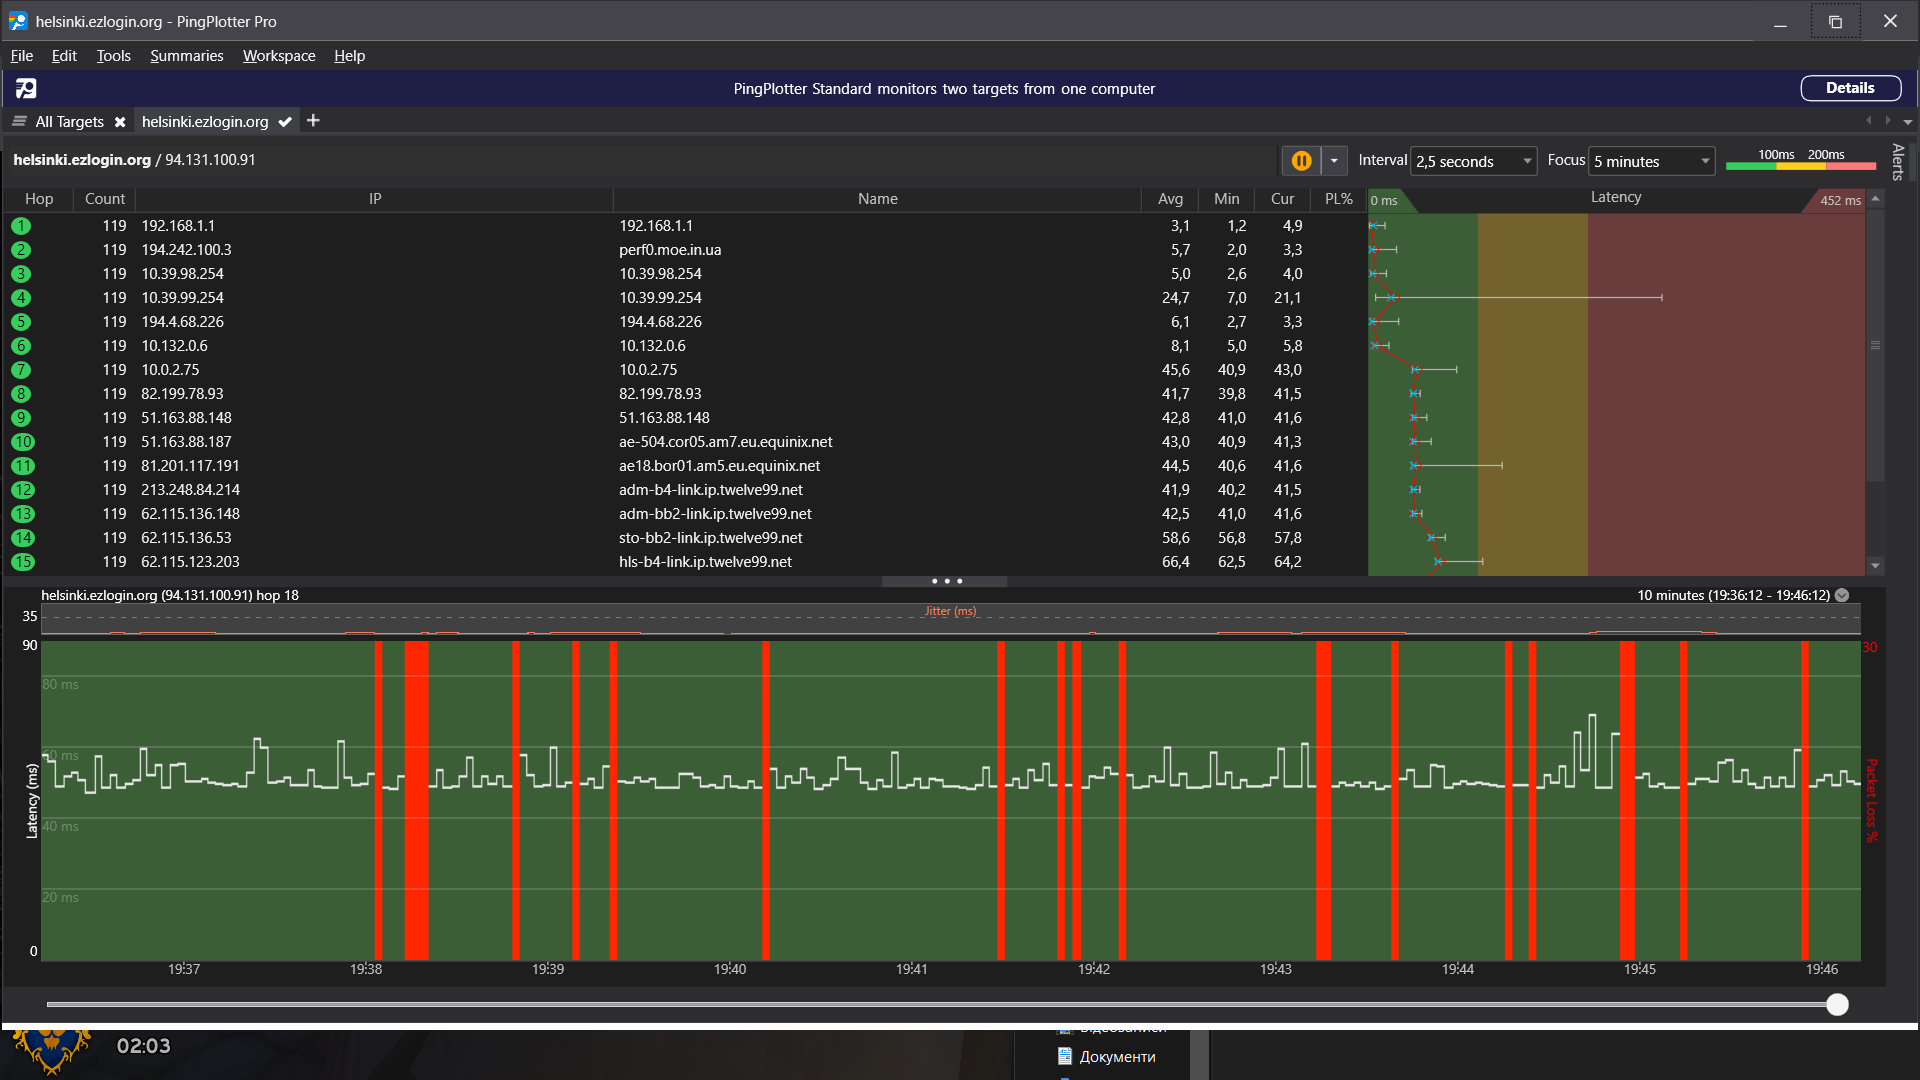This screenshot has height=1080, width=1920.
Task: Click the timeline slider knob at bottom
Action: [1837, 1005]
